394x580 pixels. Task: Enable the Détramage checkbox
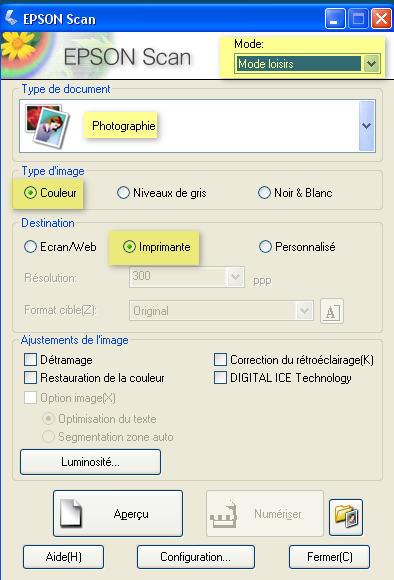[x=30, y=359]
